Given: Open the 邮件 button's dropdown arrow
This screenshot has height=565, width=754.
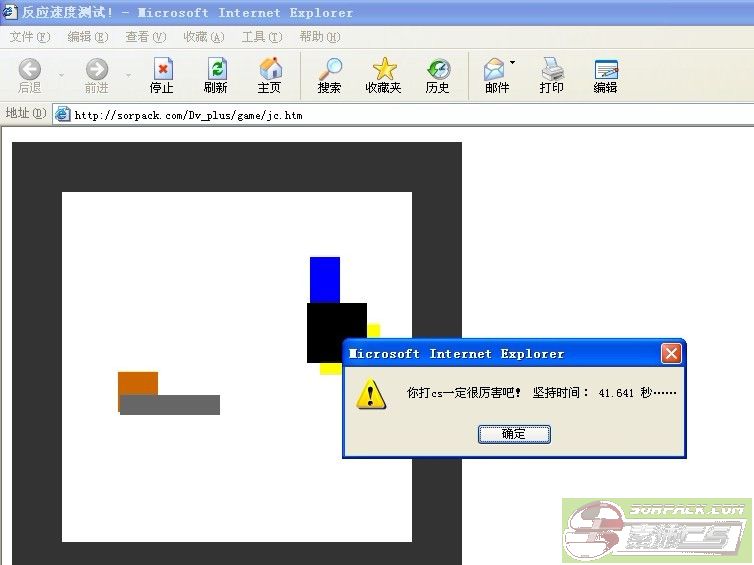Looking at the screenshot, I should (513, 63).
